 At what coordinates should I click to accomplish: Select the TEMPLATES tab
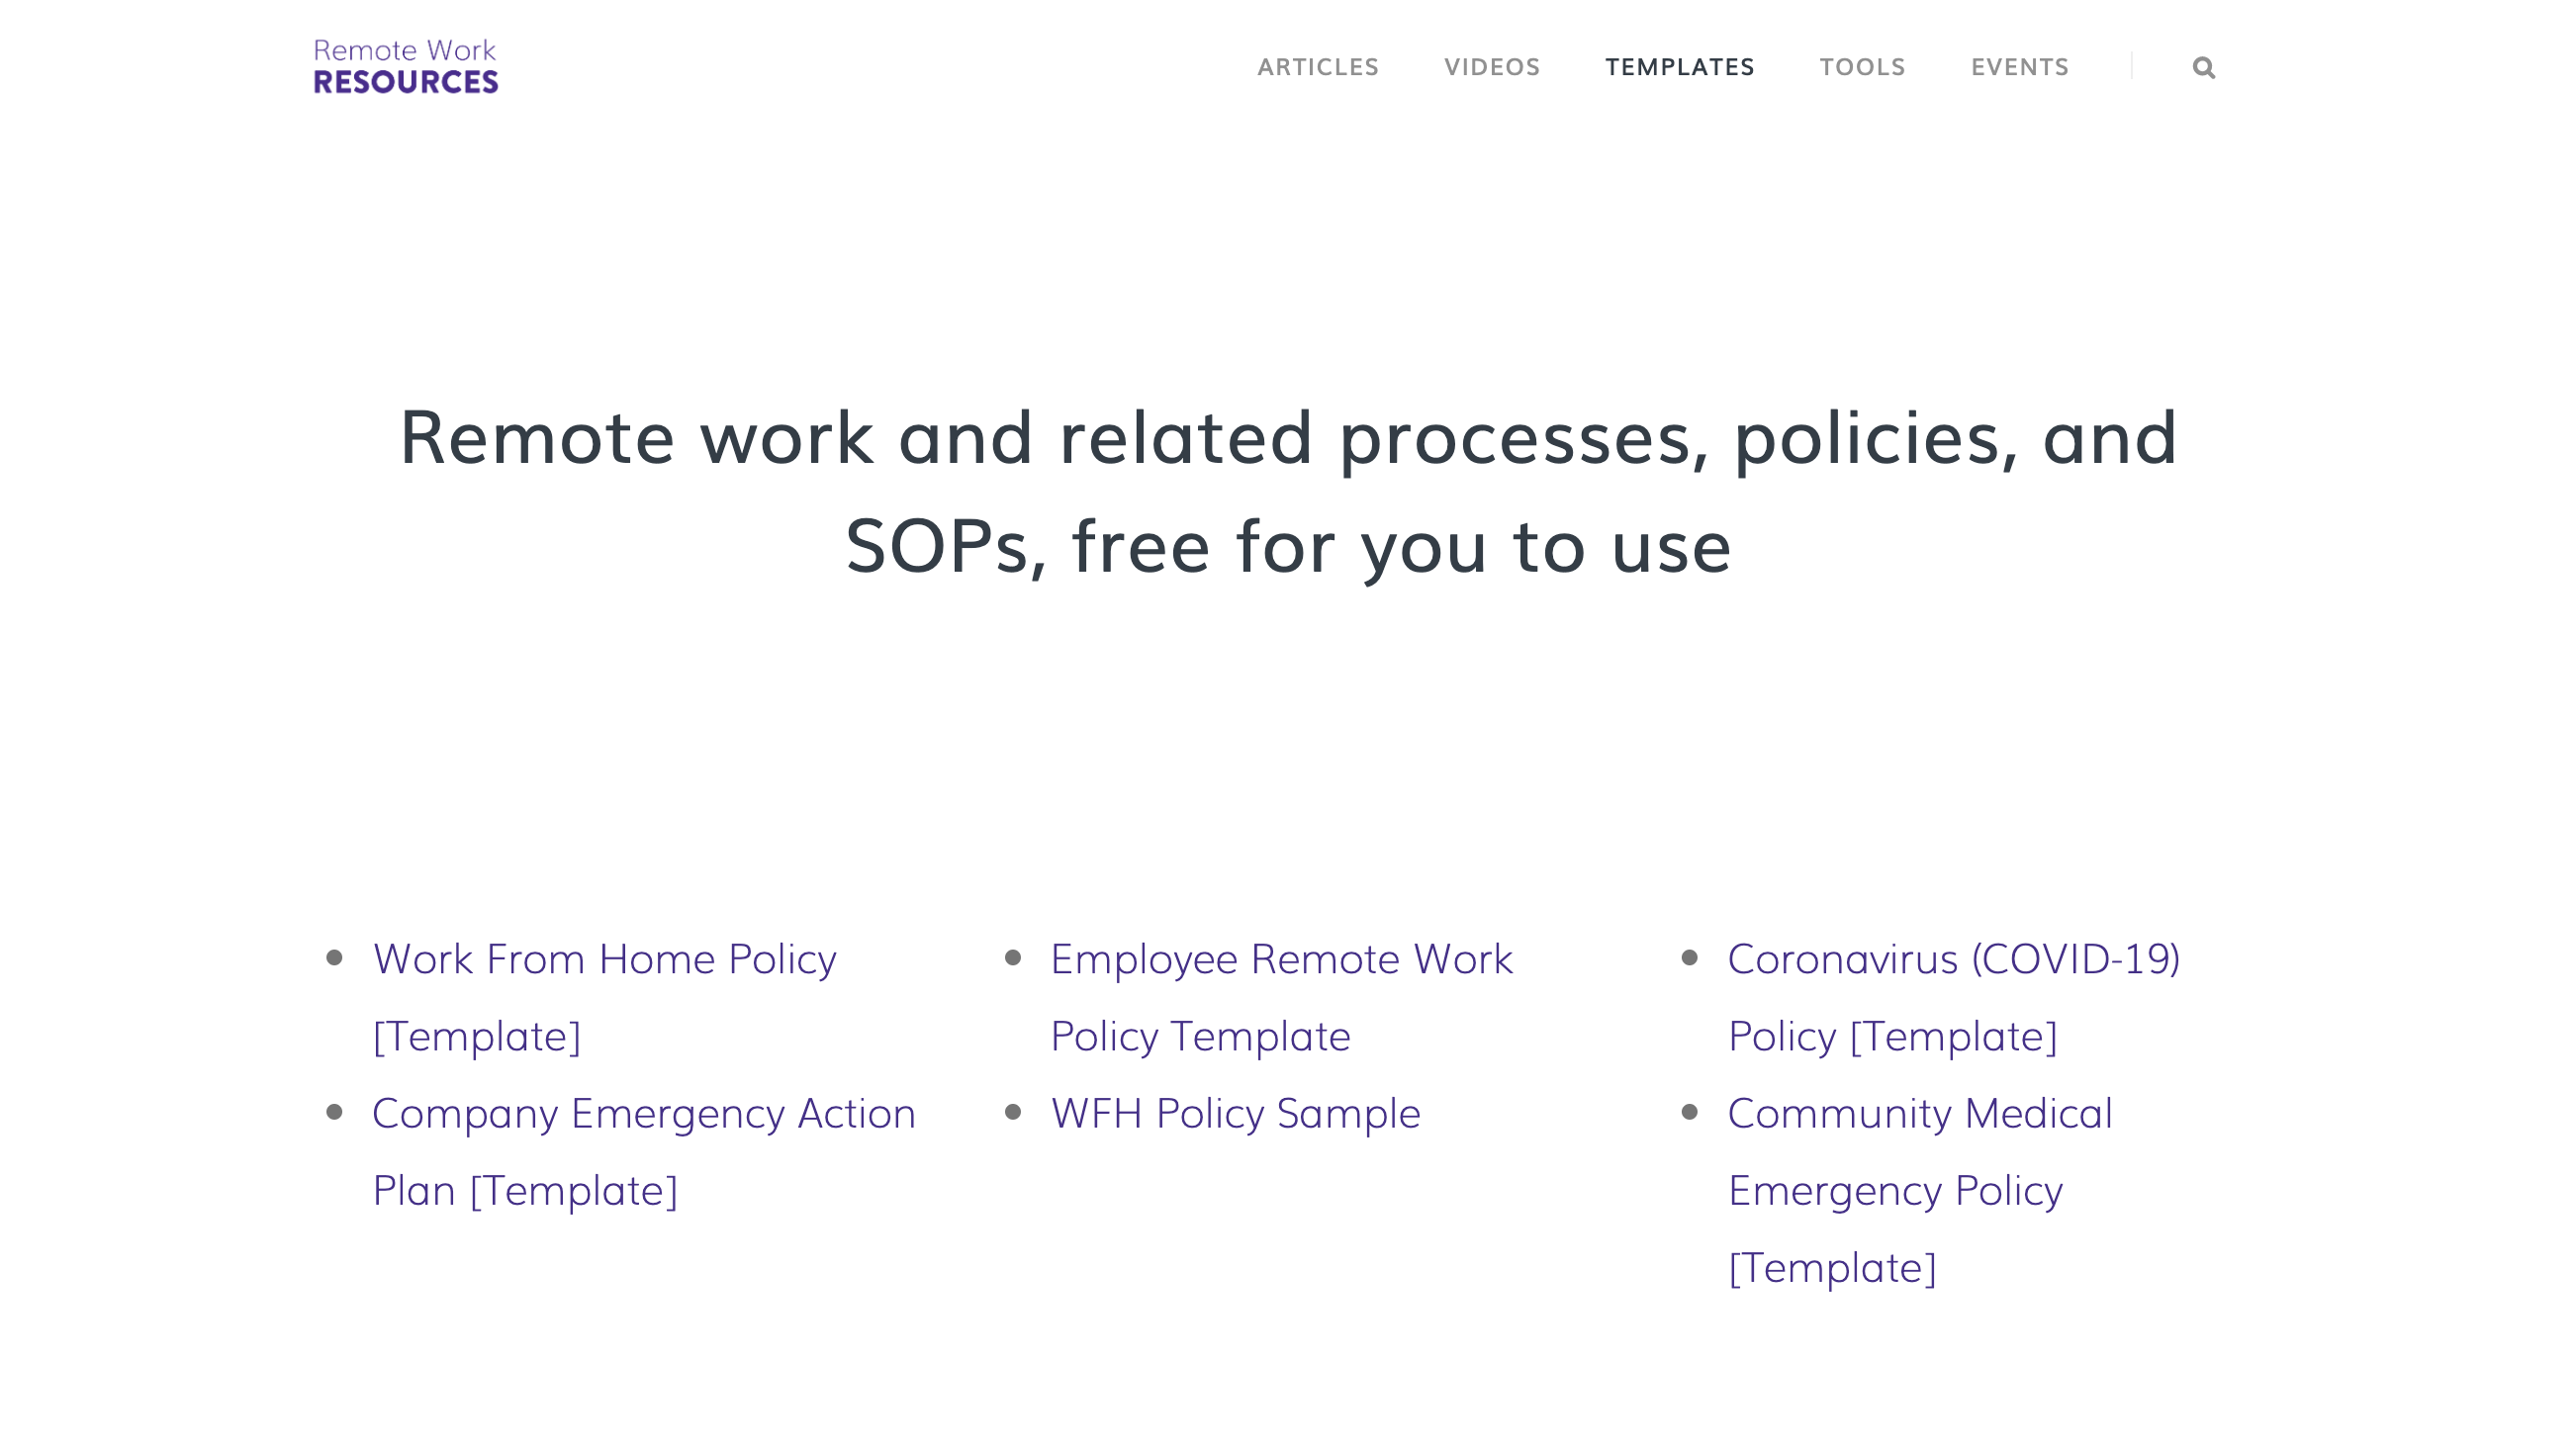tap(1681, 67)
